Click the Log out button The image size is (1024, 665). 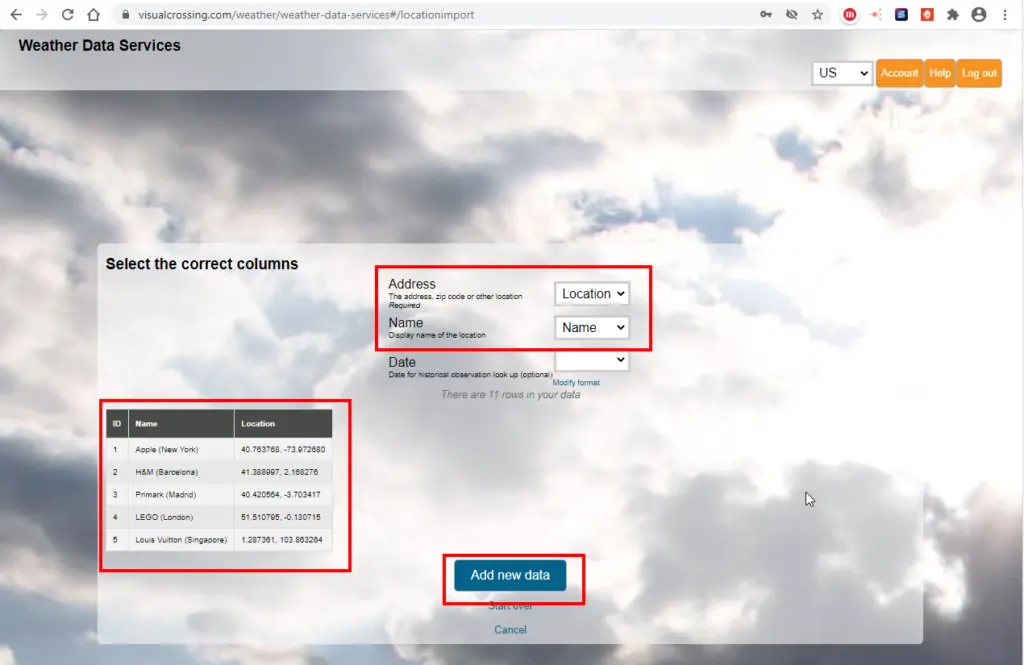pyautogui.click(x=979, y=73)
